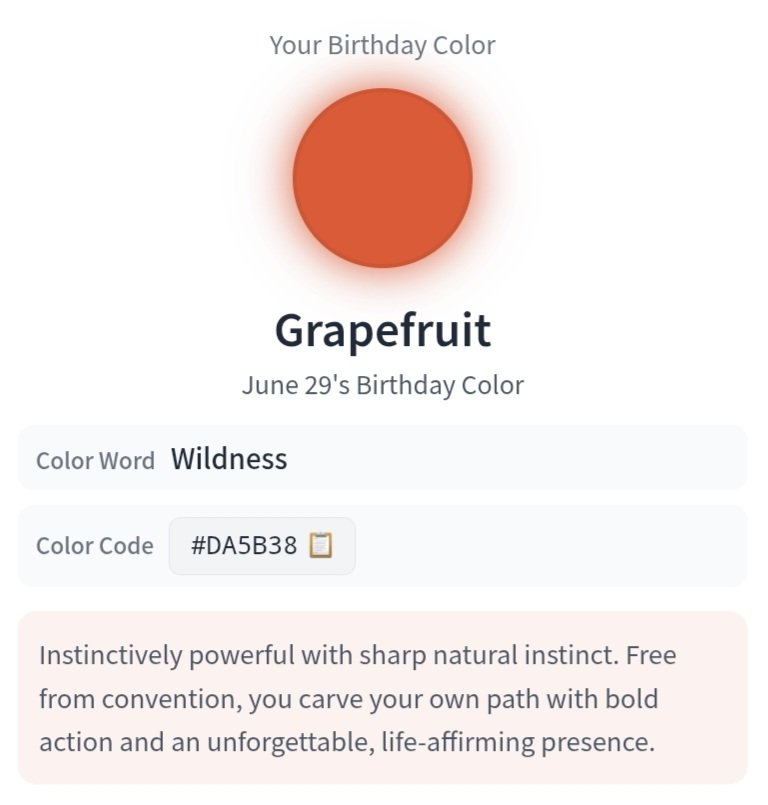This screenshot has width=768, height=805.
Task: Click the clipboard copy icon
Action: pos(321,545)
